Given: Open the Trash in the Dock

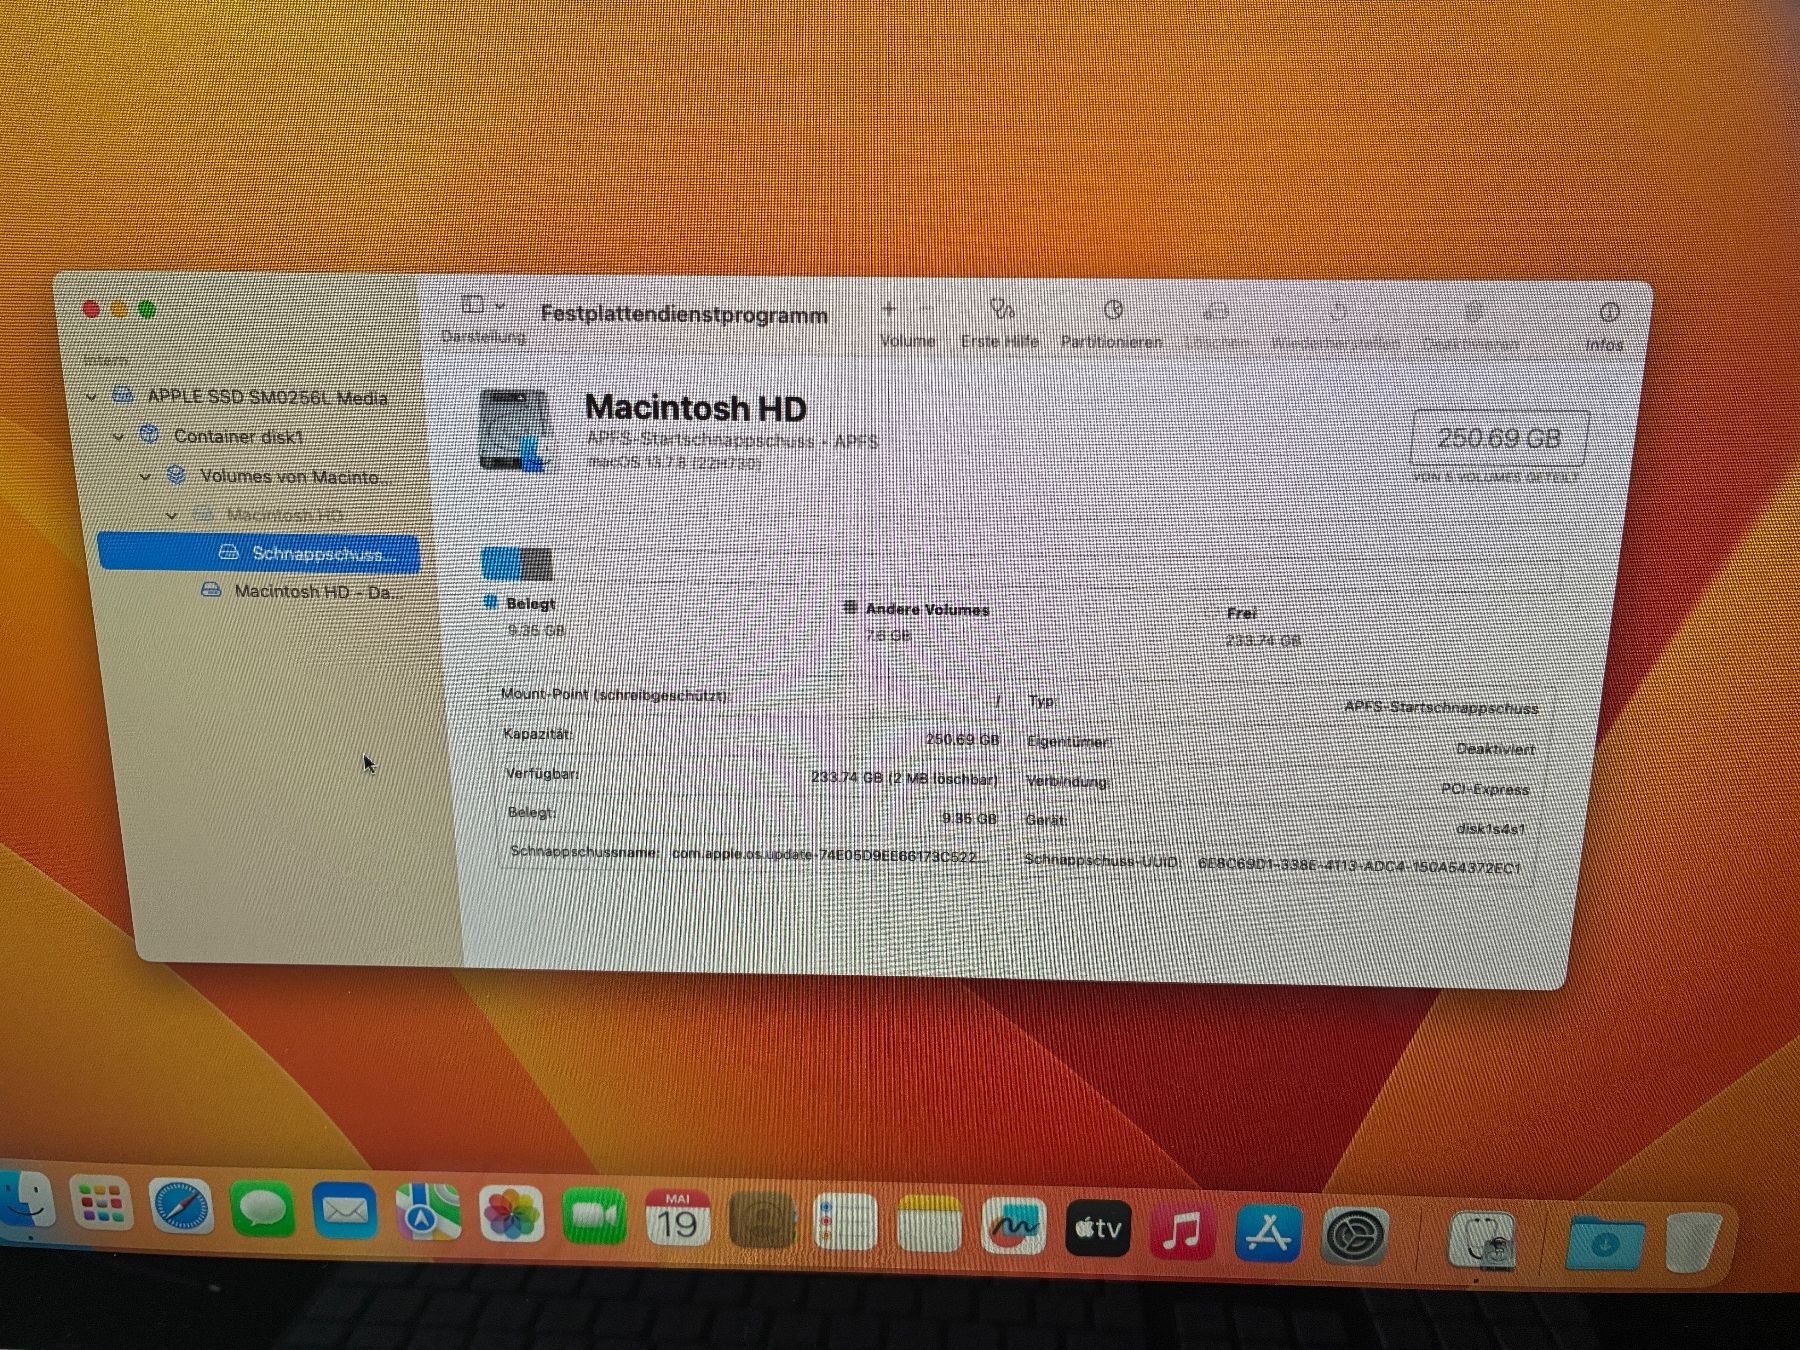Looking at the screenshot, I should (x=1694, y=1243).
